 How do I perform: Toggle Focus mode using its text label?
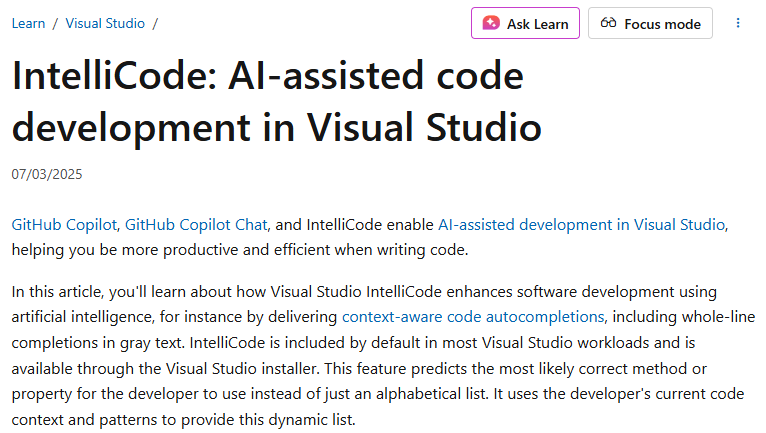coord(662,23)
